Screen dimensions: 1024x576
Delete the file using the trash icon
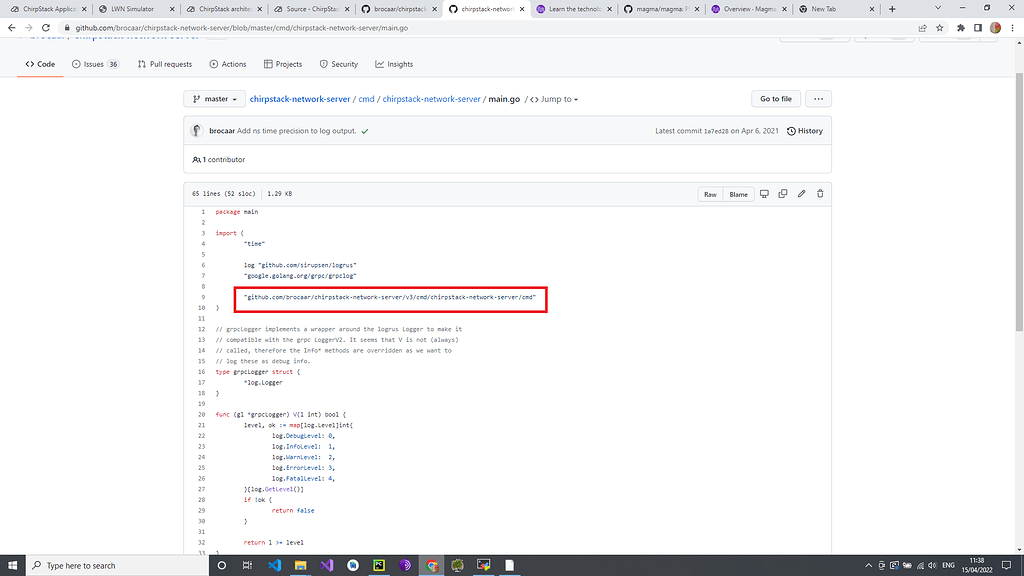[x=819, y=194]
